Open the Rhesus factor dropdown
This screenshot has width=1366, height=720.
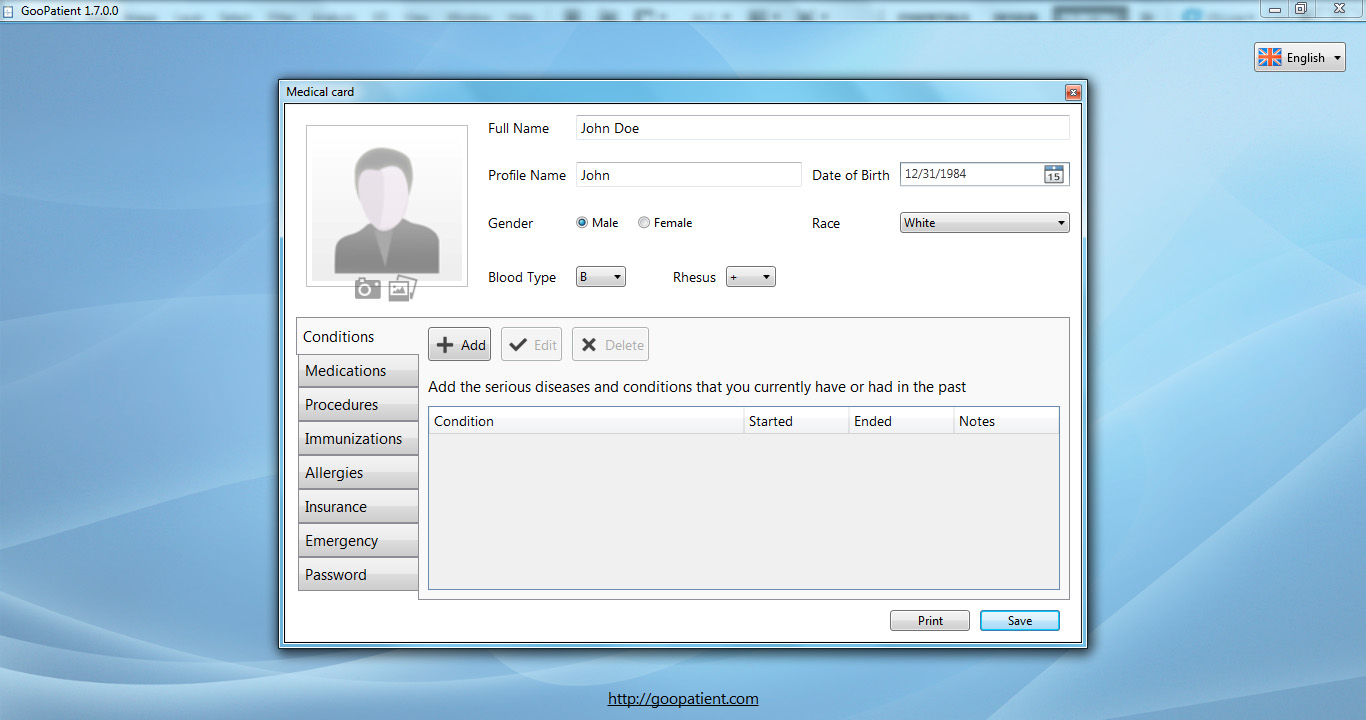pos(751,277)
